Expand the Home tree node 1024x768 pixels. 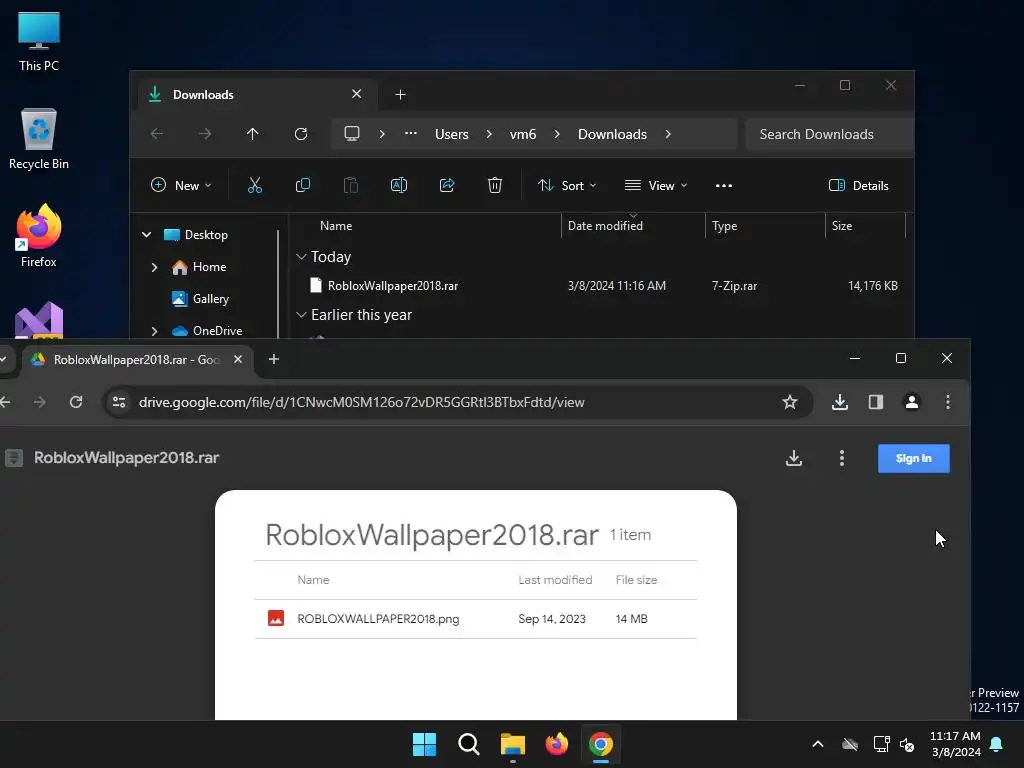point(154,267)
